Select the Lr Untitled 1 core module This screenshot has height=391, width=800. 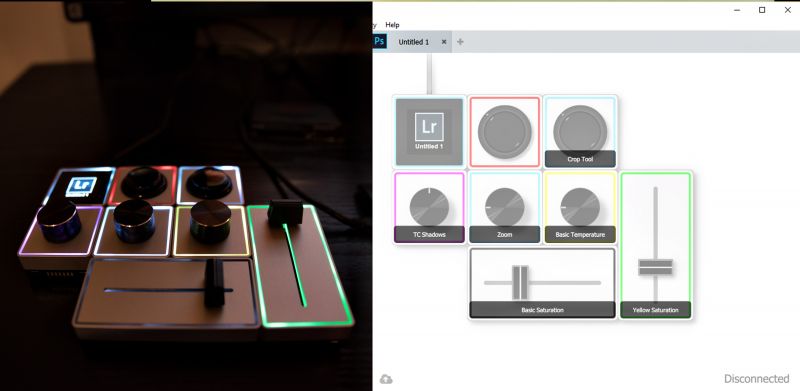429,132
